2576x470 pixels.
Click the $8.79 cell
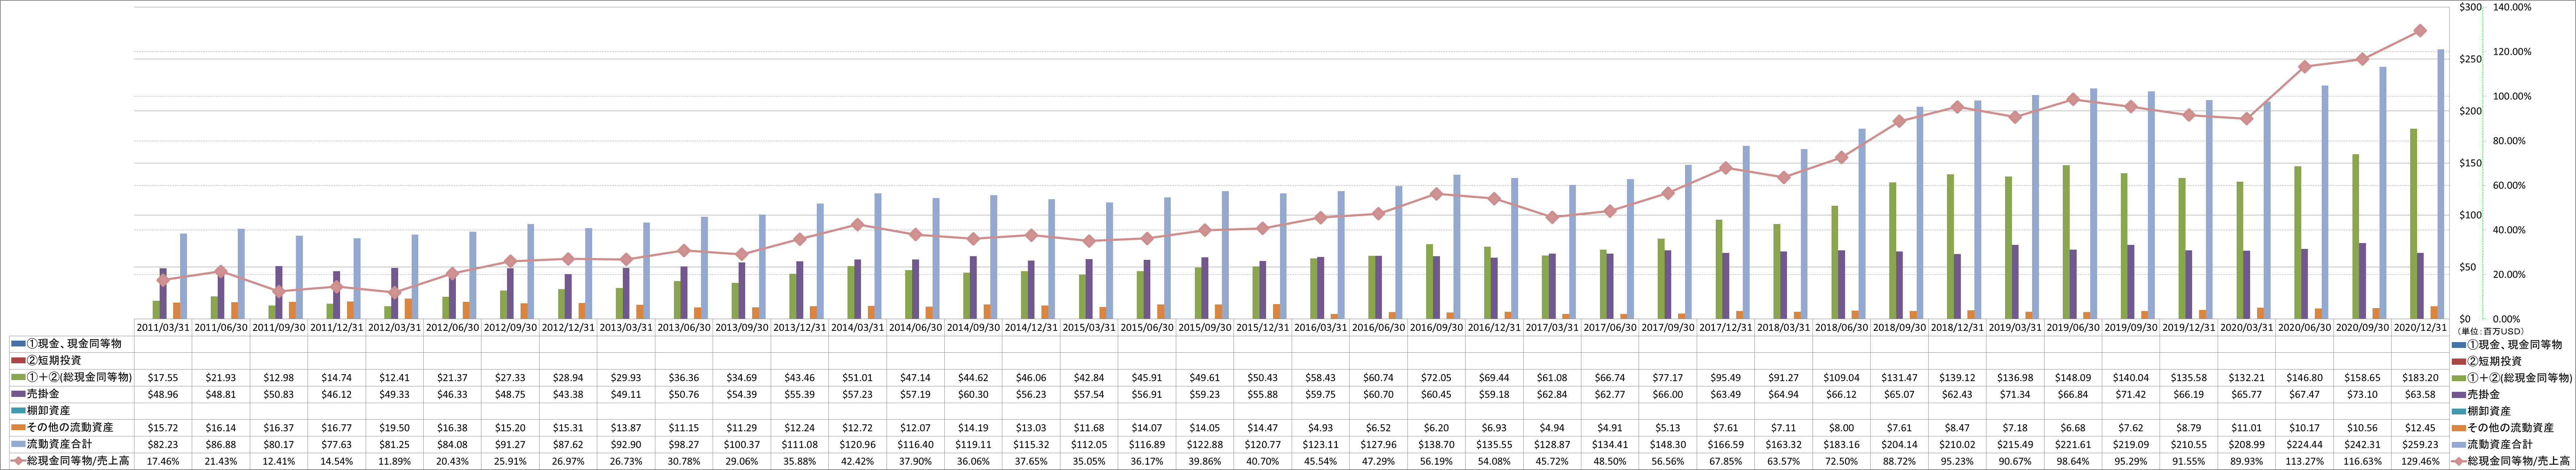point(2190,428)
